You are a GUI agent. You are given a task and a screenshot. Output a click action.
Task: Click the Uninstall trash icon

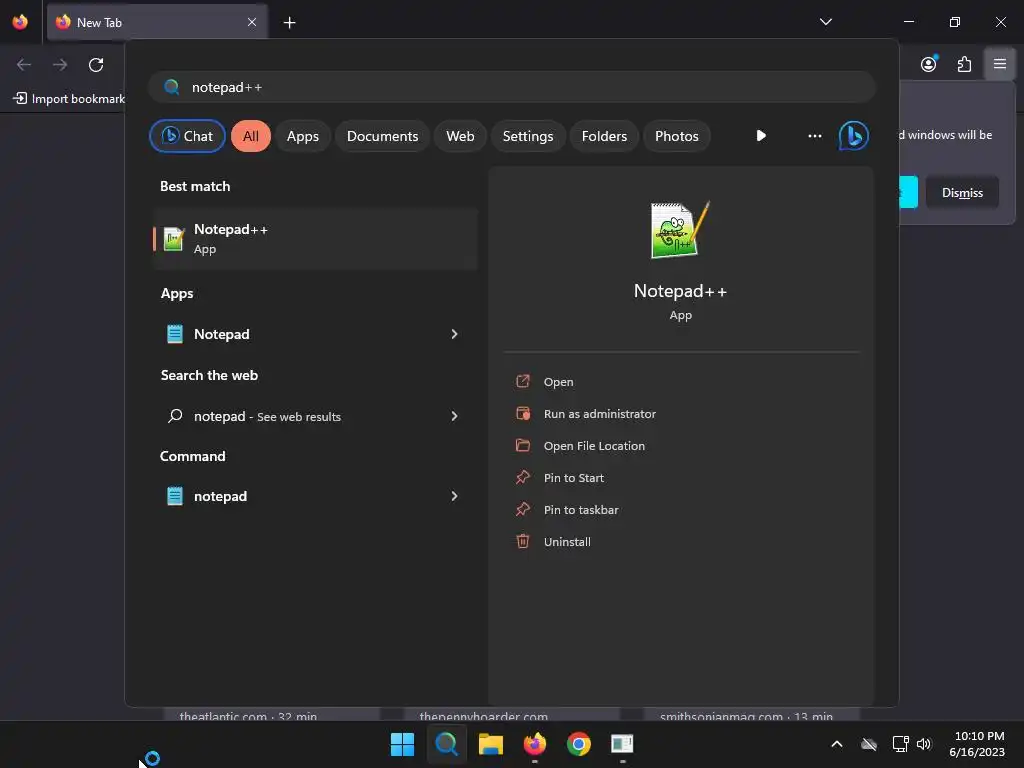[x=522, y=541]
